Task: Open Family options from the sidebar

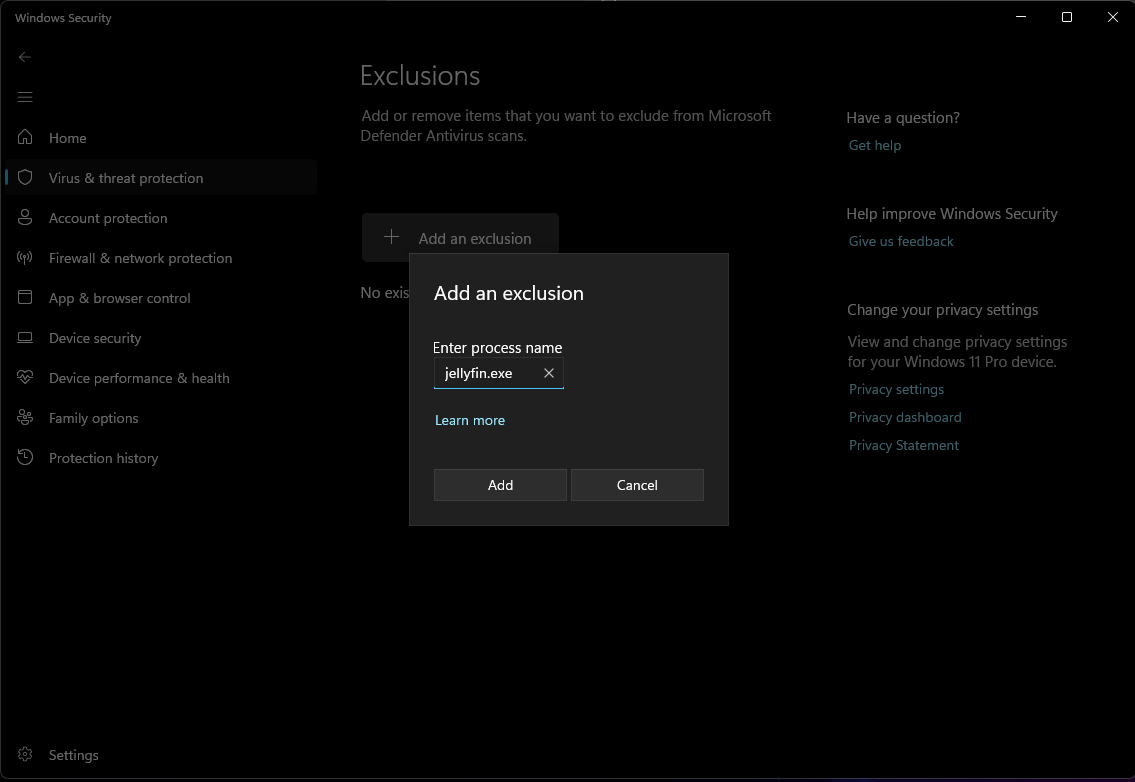Action: point(93,418)
